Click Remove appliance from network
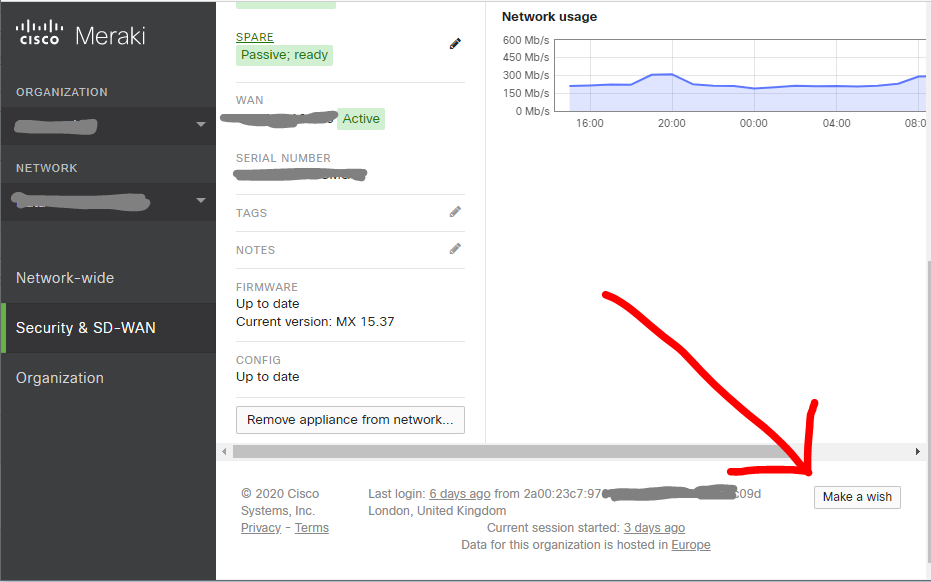This screenshot has height=582, width=931. point(349,419)
